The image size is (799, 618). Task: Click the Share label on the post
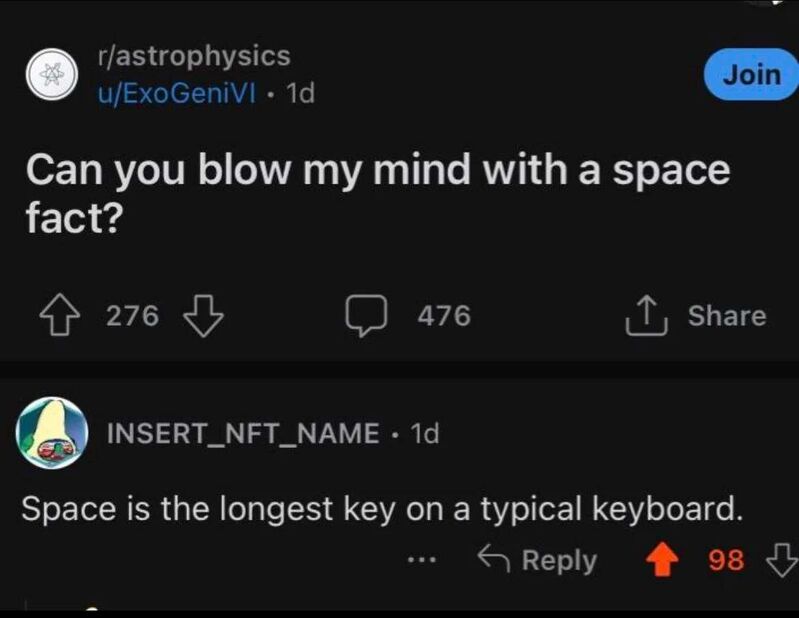[727, 315]
